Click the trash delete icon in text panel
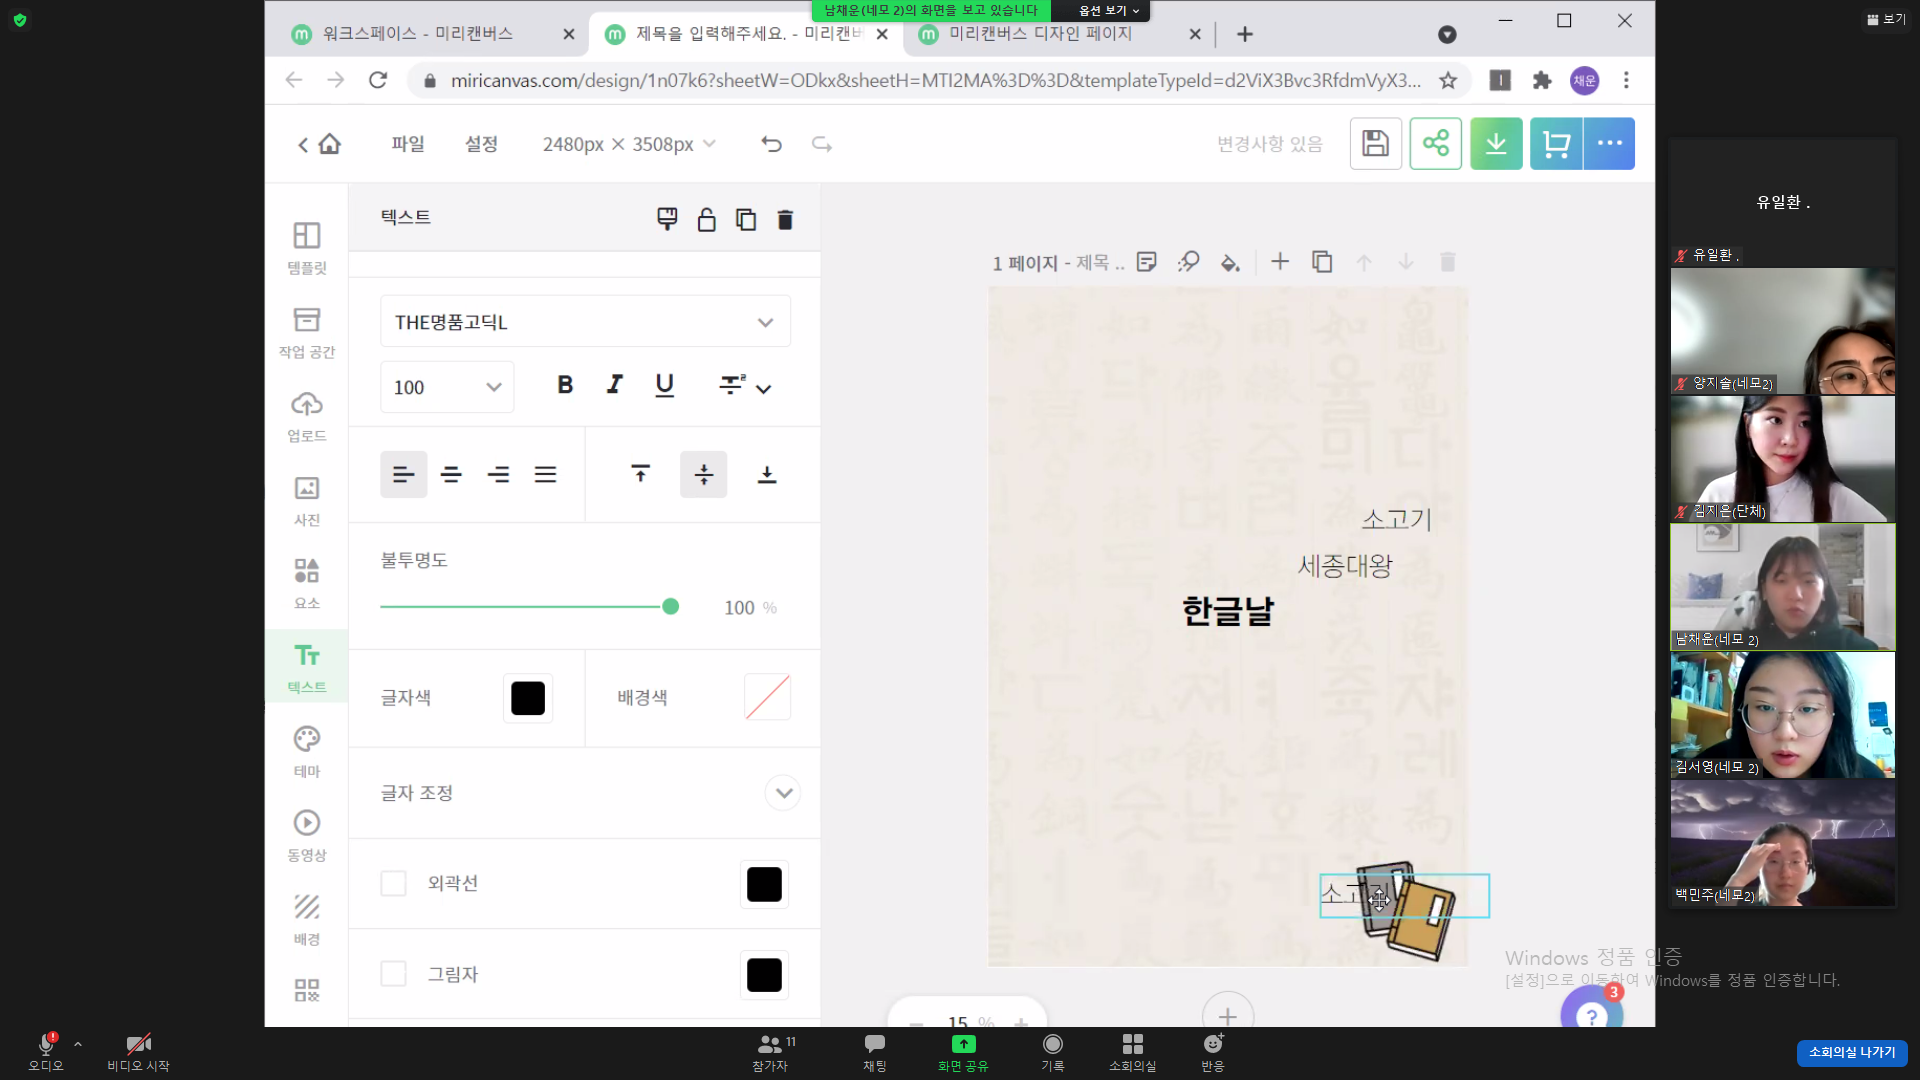The height and width of the screenshot is (1080, 1920). coord(785,220)
